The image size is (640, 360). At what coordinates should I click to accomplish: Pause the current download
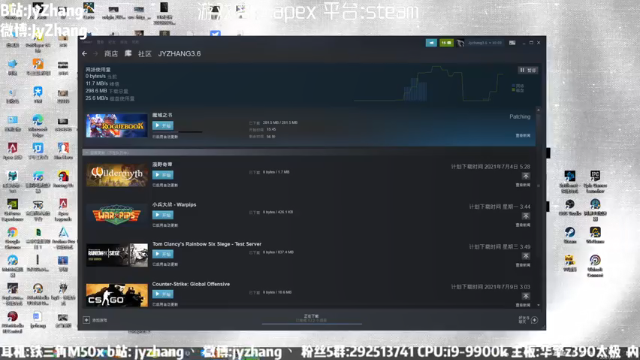point(528,70)
